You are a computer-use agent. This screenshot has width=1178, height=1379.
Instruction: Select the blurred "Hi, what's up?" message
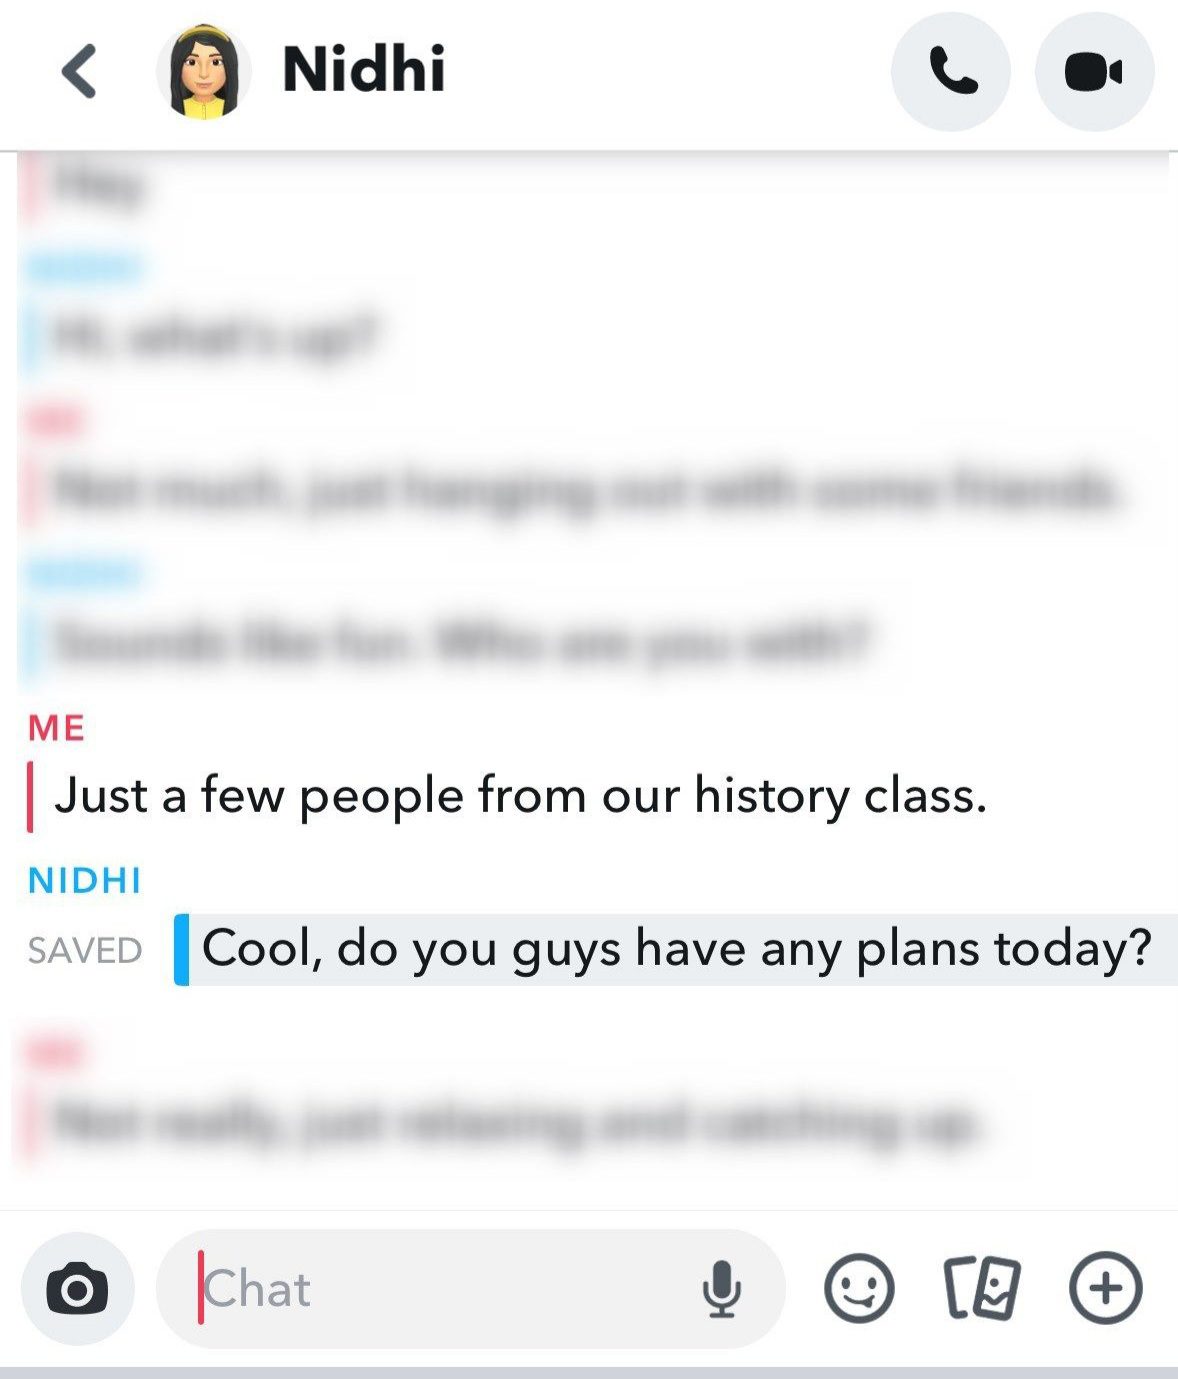tap(214, 336)
